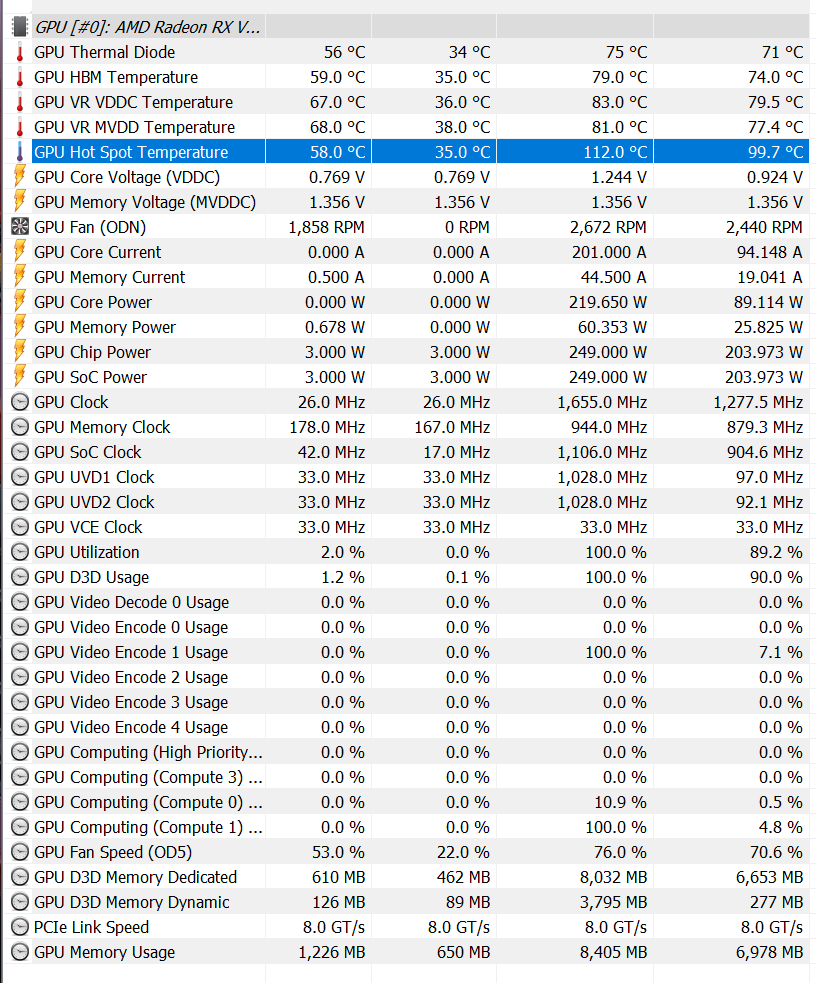Select the GPU Chip Power label
816x983 pixels.
(93, 352)
